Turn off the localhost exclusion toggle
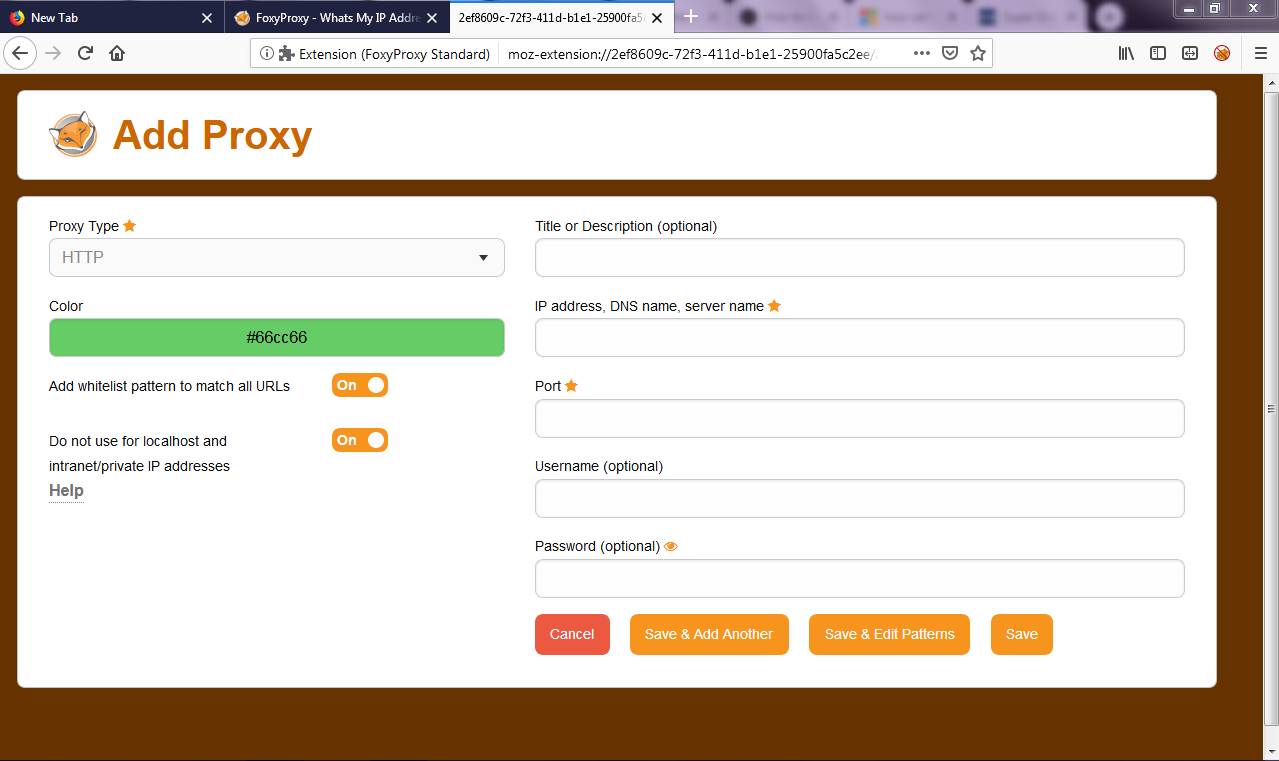This screenshot has width=1279, height=761. 359,440
